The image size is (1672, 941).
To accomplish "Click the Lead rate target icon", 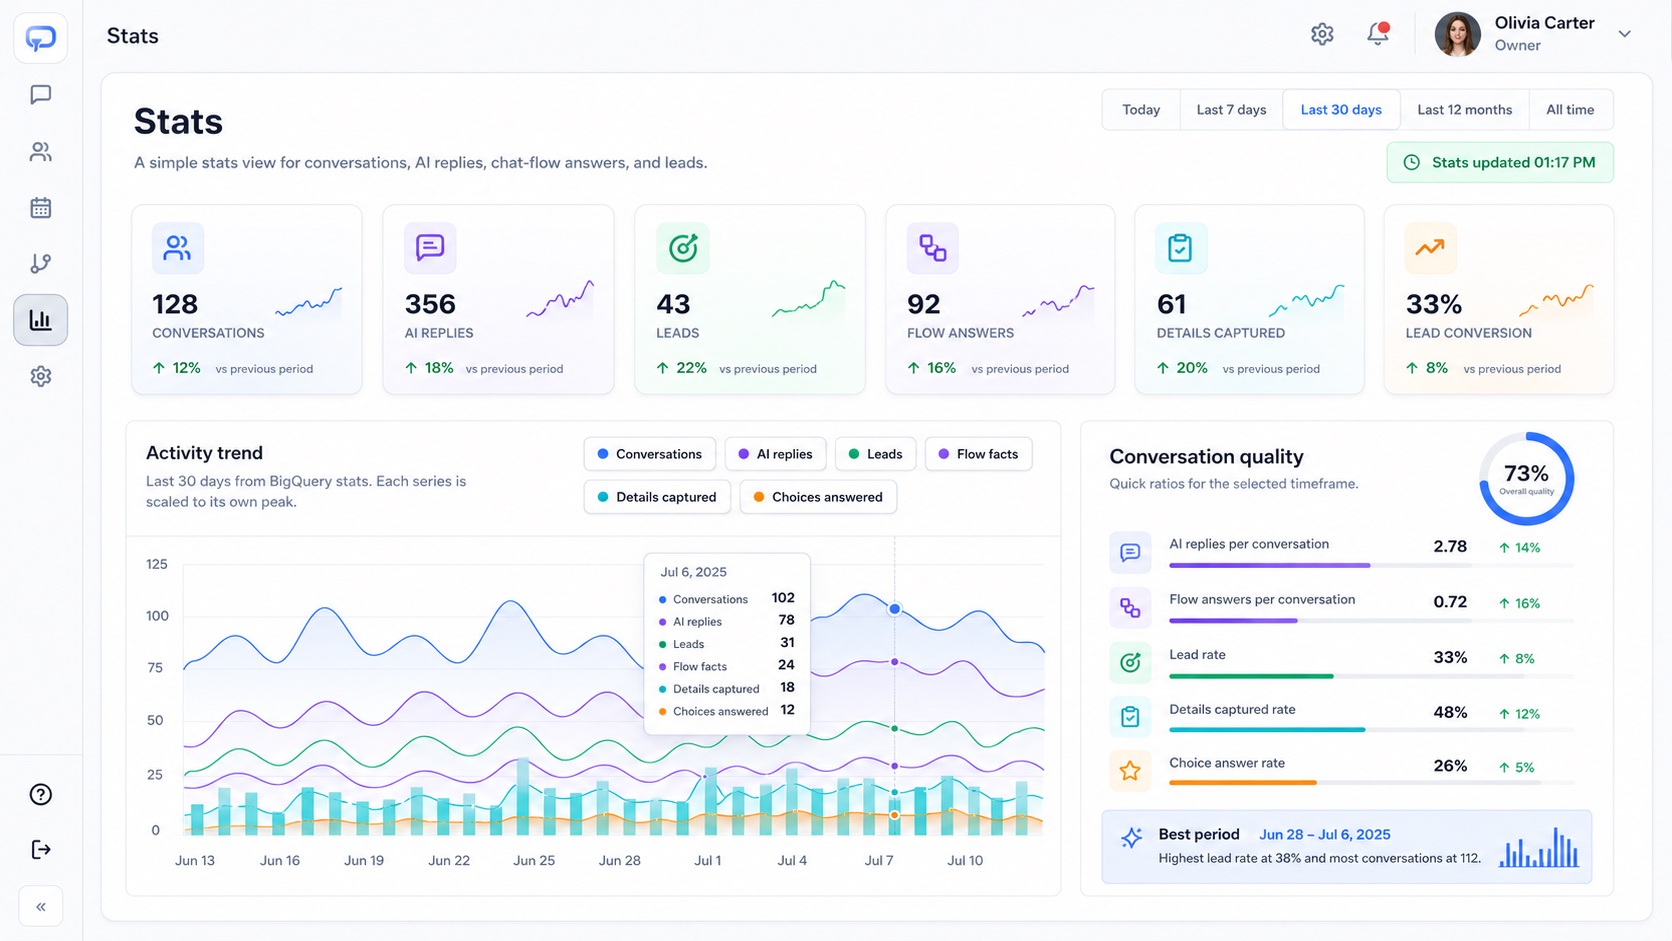I will click(1130, 662).
